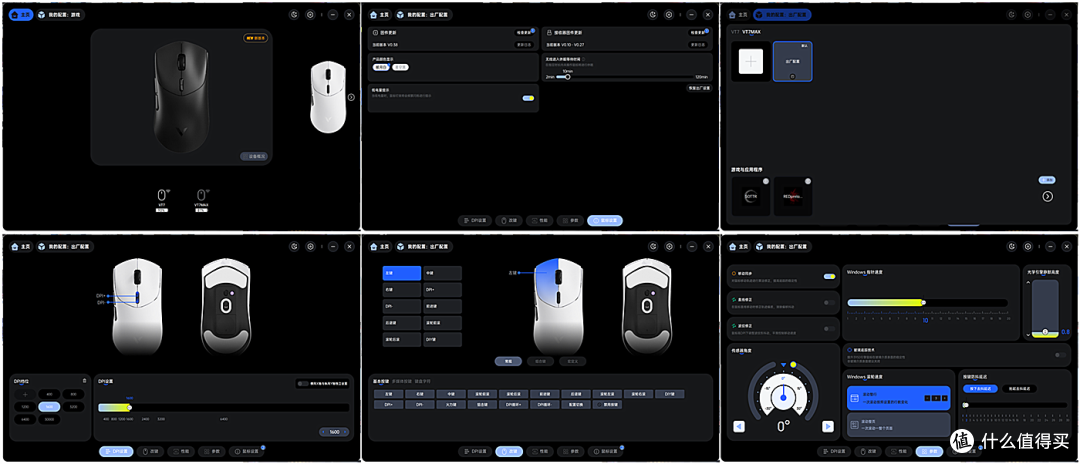Open REDprelauncher app icon in profile window

click(793, 196)
